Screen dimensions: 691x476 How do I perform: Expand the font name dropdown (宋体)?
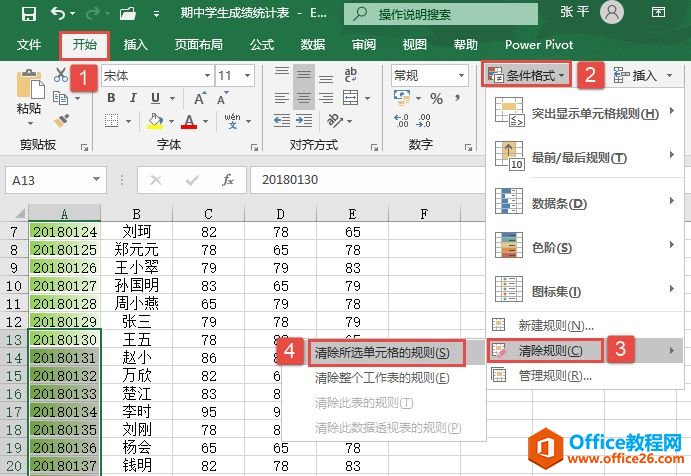pos(204,76)
